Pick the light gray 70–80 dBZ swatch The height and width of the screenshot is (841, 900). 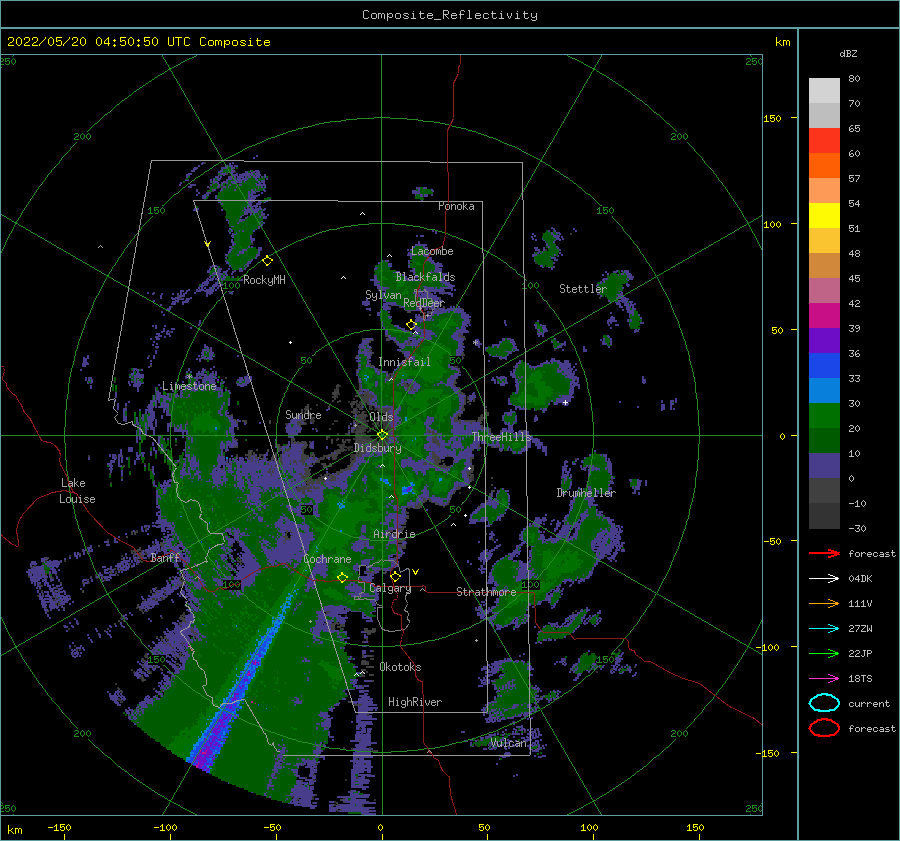coord(824,91)
